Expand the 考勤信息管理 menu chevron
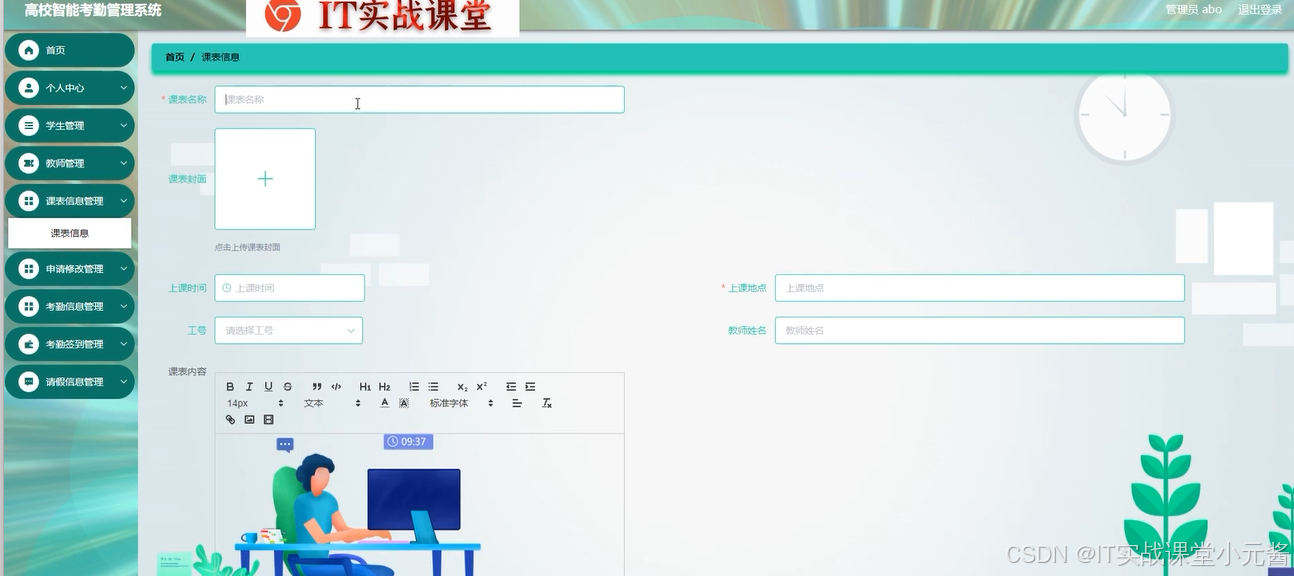Screen dimensions: 1294x576 tap(124, 307)
